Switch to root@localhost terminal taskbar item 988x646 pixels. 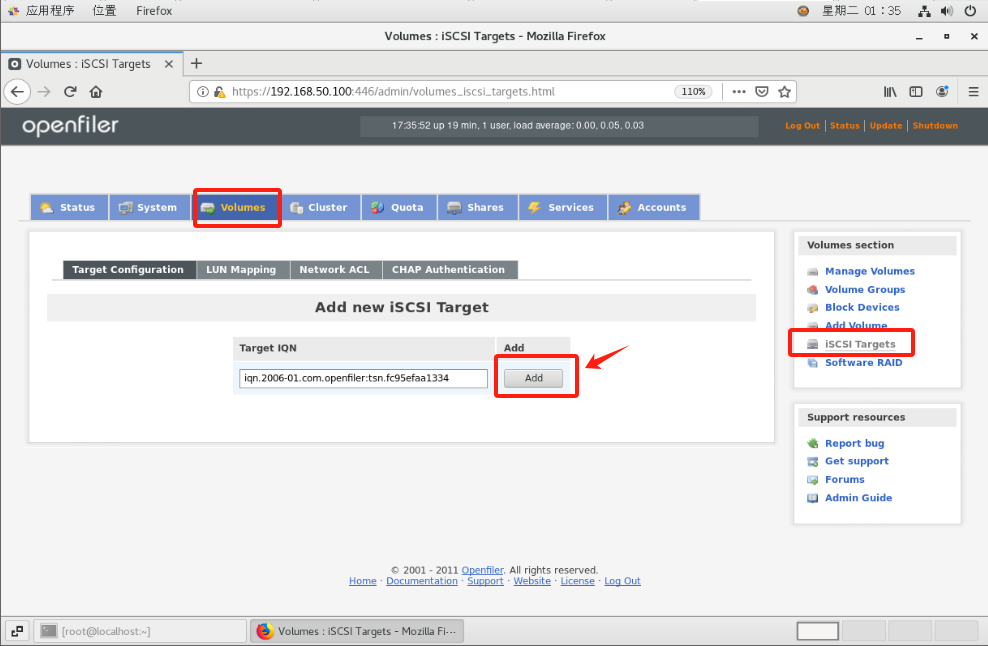coord(140,631)
